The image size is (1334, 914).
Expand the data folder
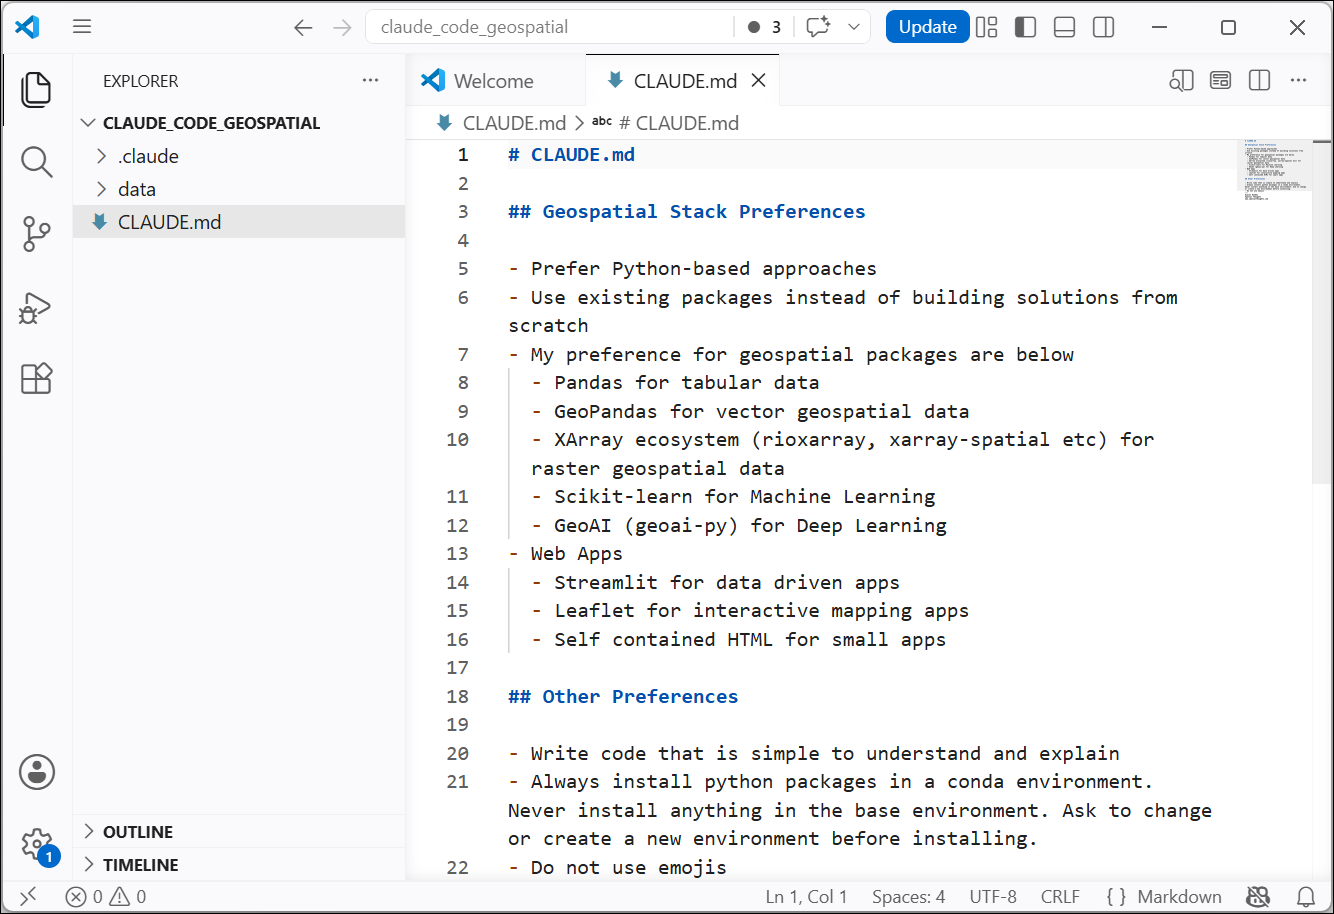pyautogui.click(x=240, y=189)
